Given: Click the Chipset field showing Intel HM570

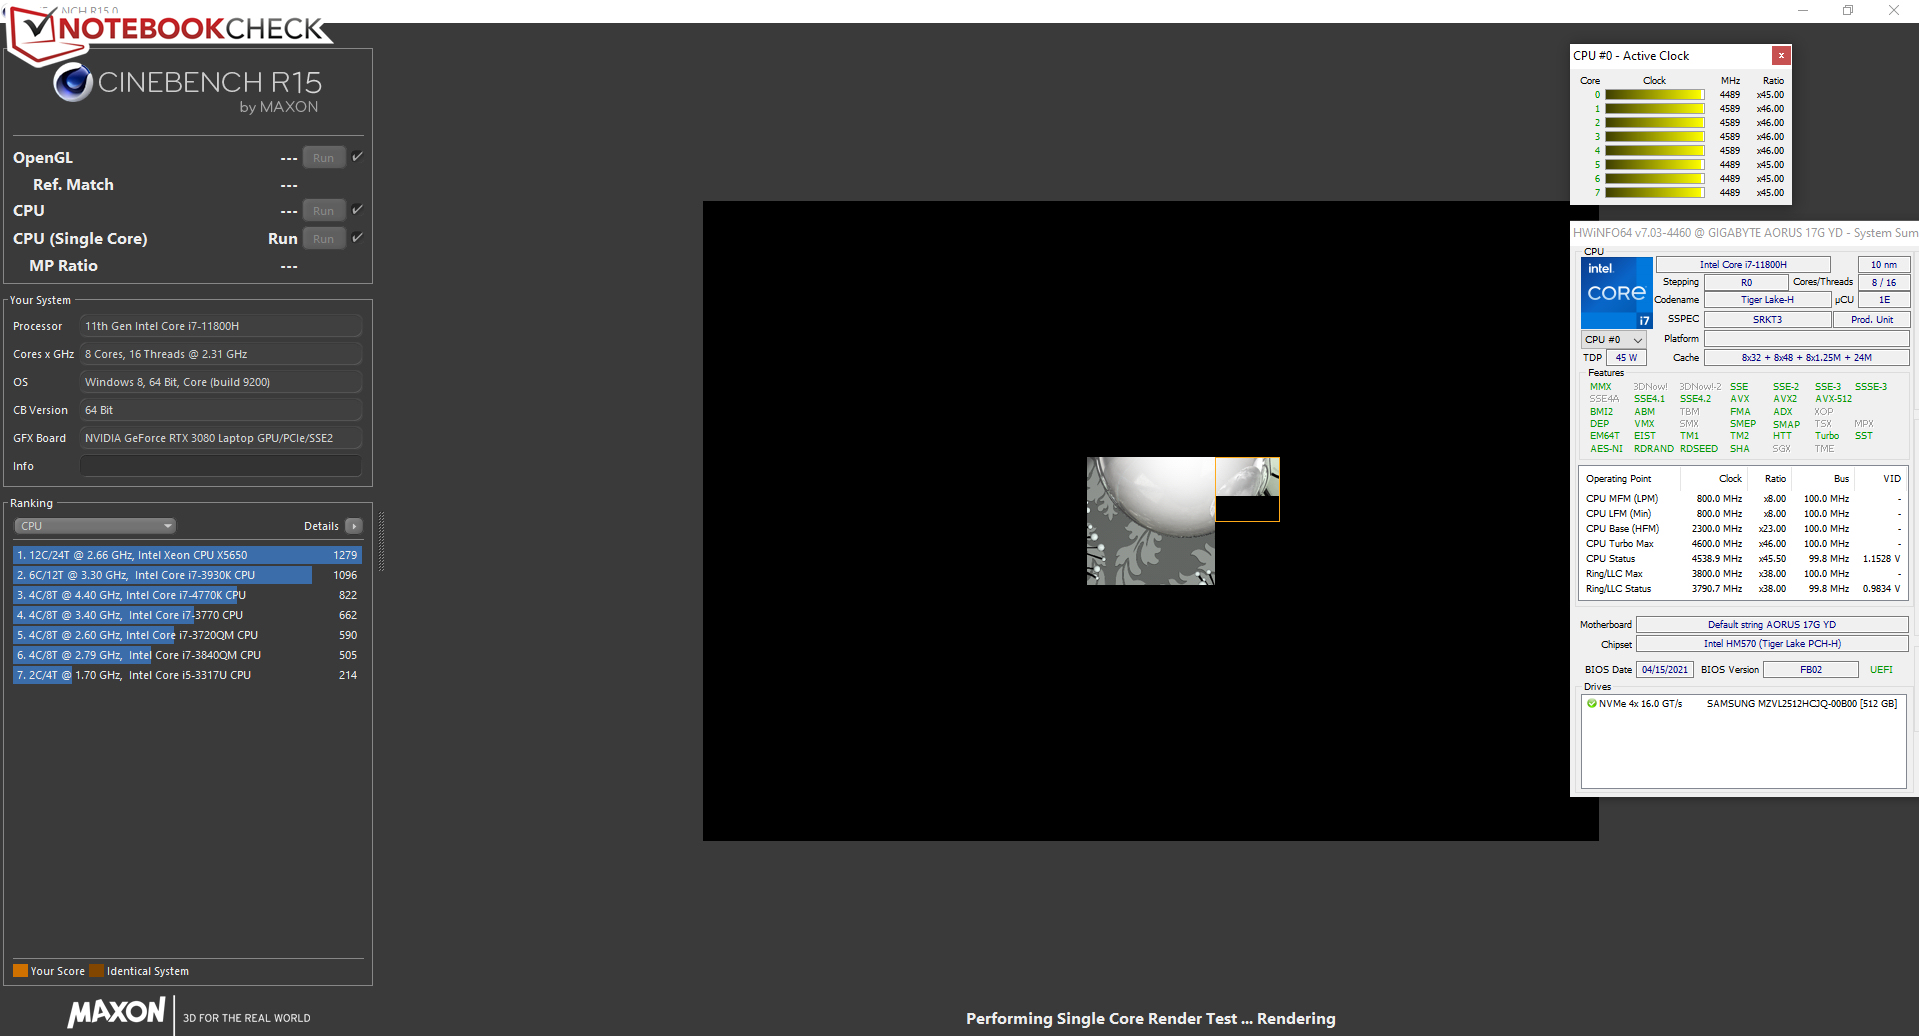Looking at the screenshot, I should (1772, 644).
